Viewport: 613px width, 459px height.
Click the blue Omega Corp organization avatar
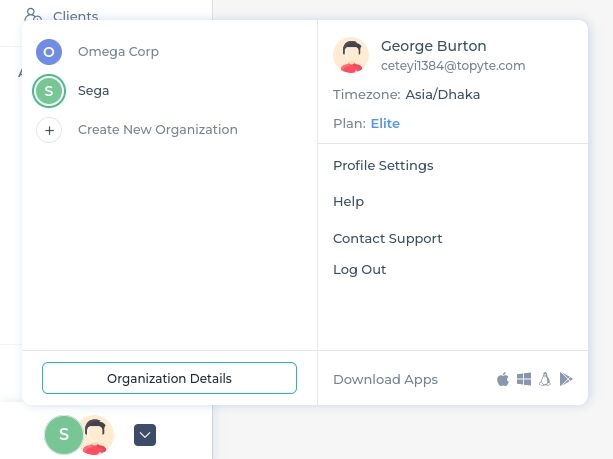tap(49, 52)
